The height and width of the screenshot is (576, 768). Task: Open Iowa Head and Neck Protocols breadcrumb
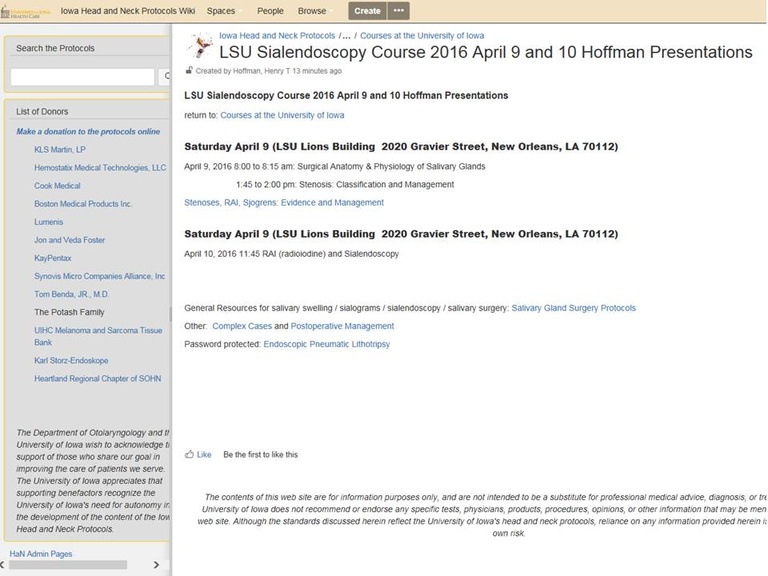tap(277, 36)
